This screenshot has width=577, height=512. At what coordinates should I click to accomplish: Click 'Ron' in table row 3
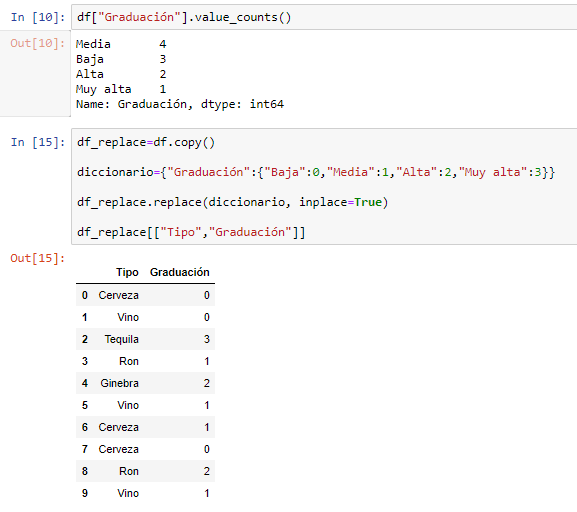129,361
